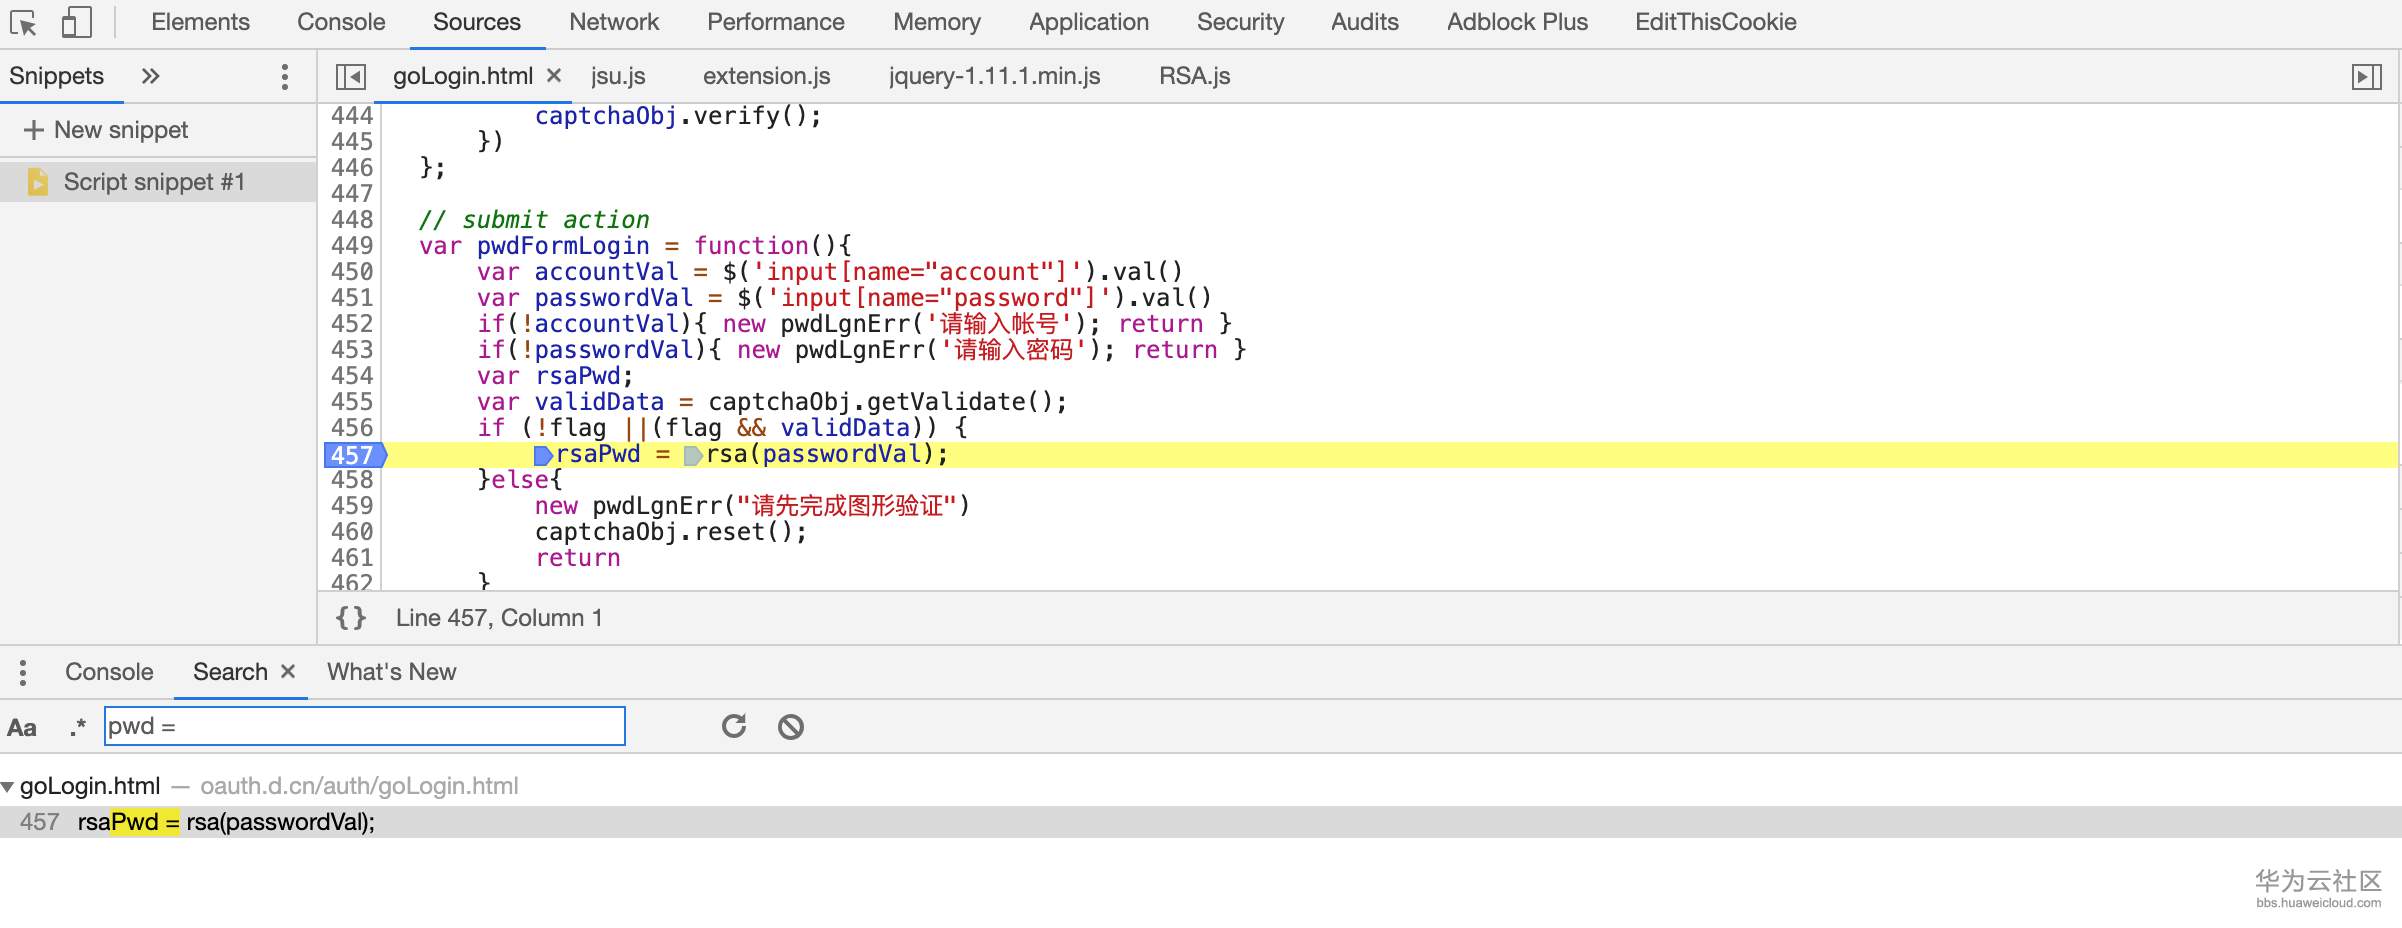Open the RSA.js file tab

1194,77
